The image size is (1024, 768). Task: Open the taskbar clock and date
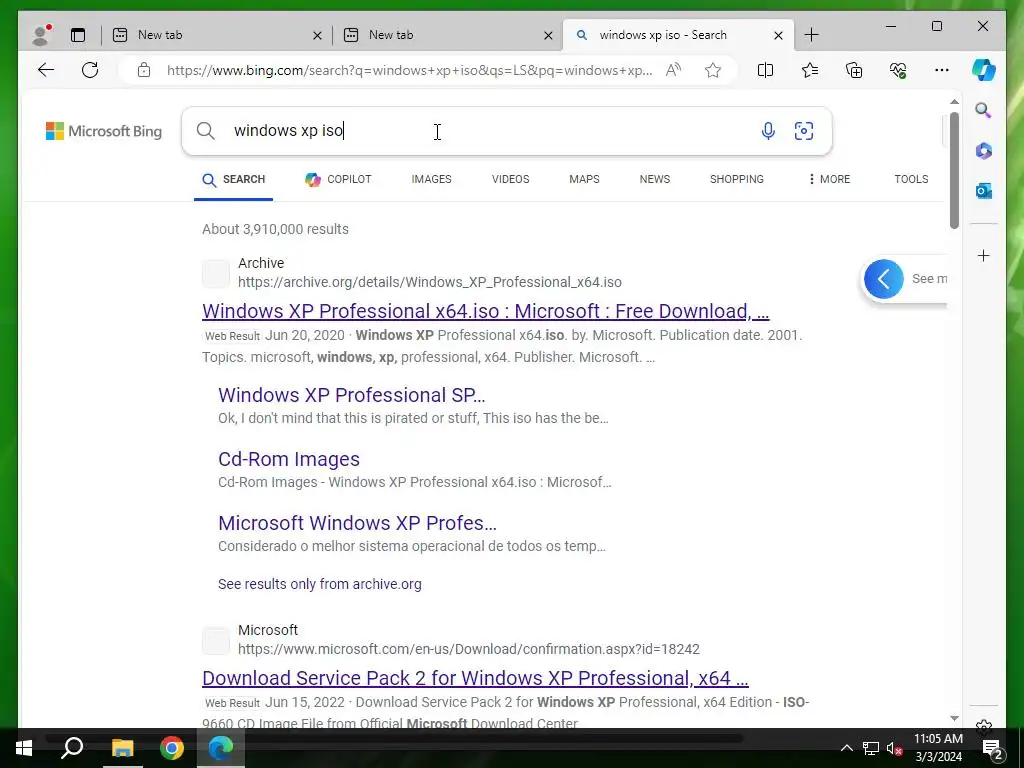pos(938,748)
